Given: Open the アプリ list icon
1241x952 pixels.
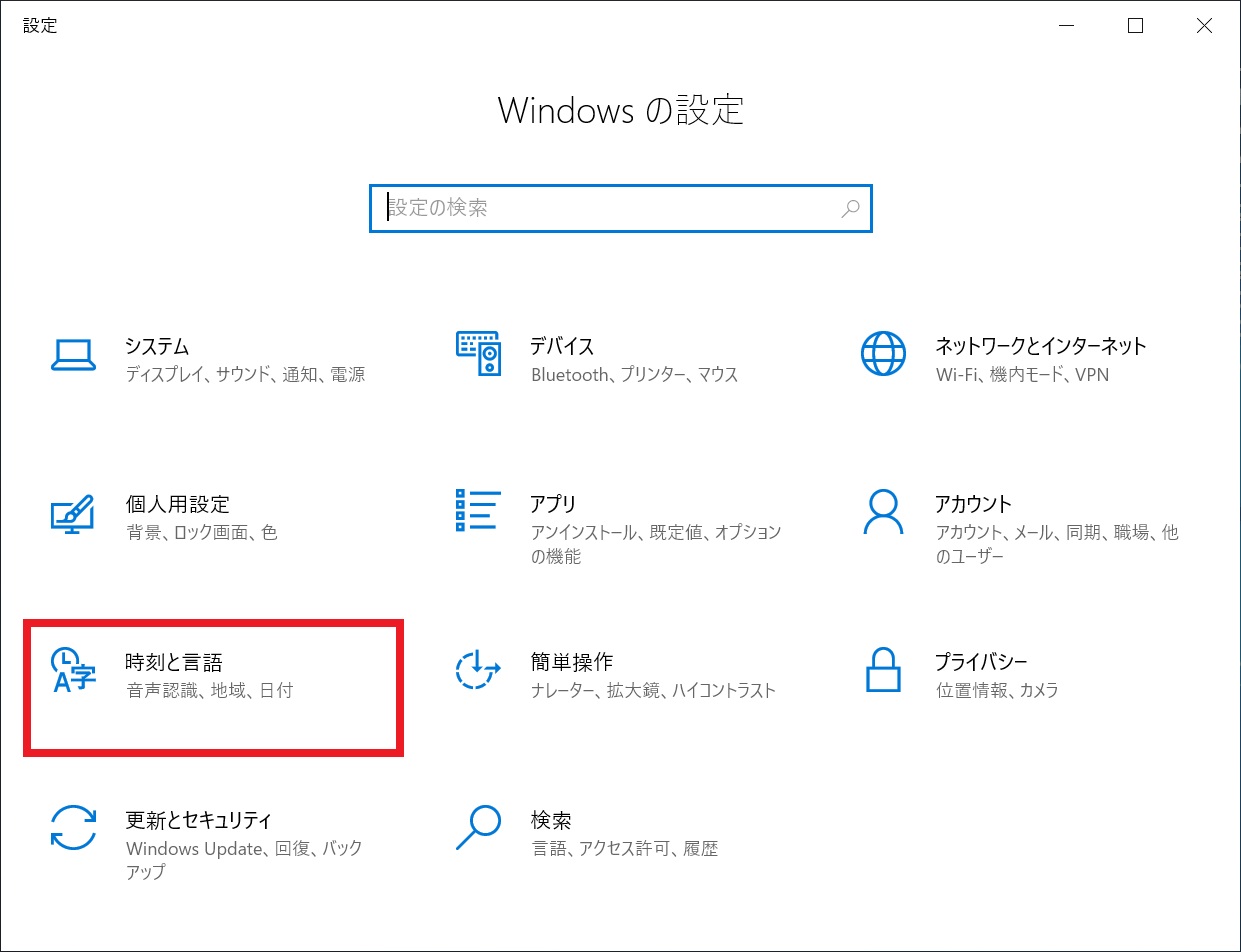Looking at the screenshot, I should (x=478, y=511).
